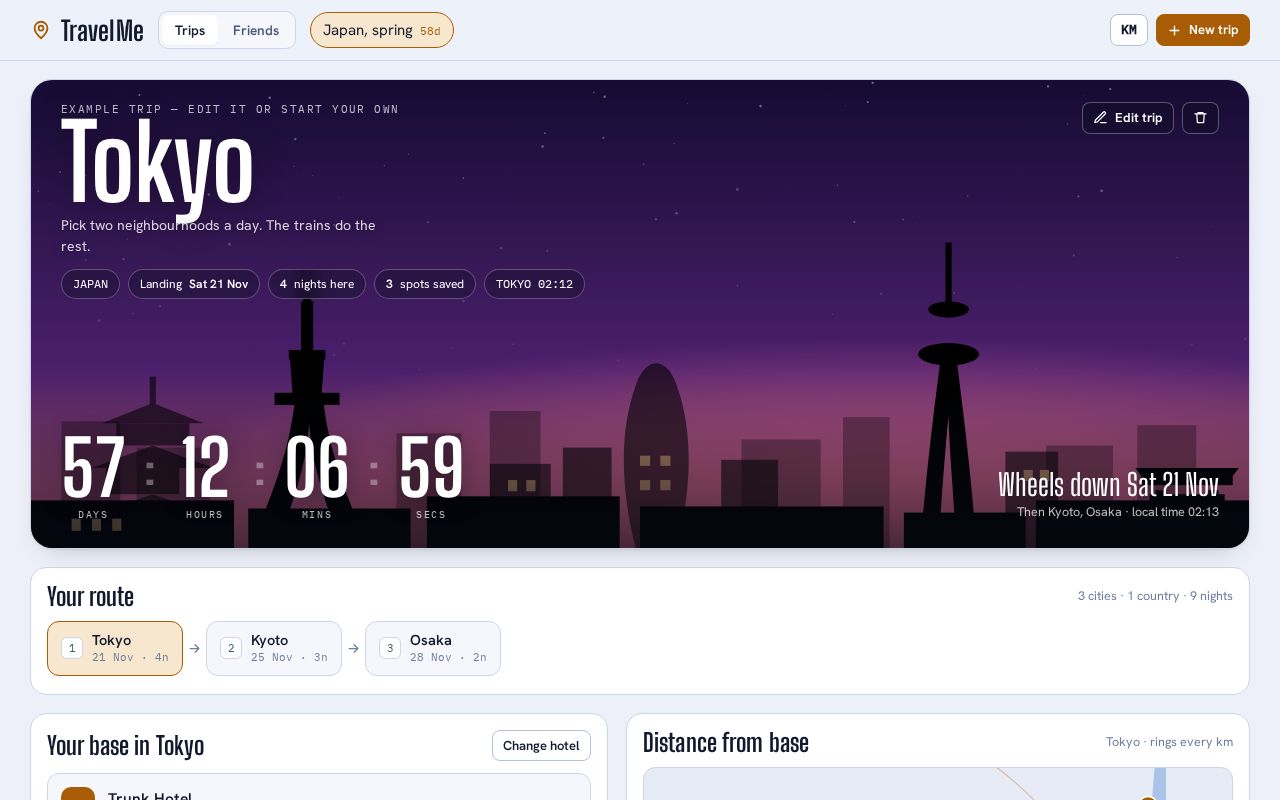Select the Kyoto route stop
The image size is (1280, 800).
tap(274, 648)
